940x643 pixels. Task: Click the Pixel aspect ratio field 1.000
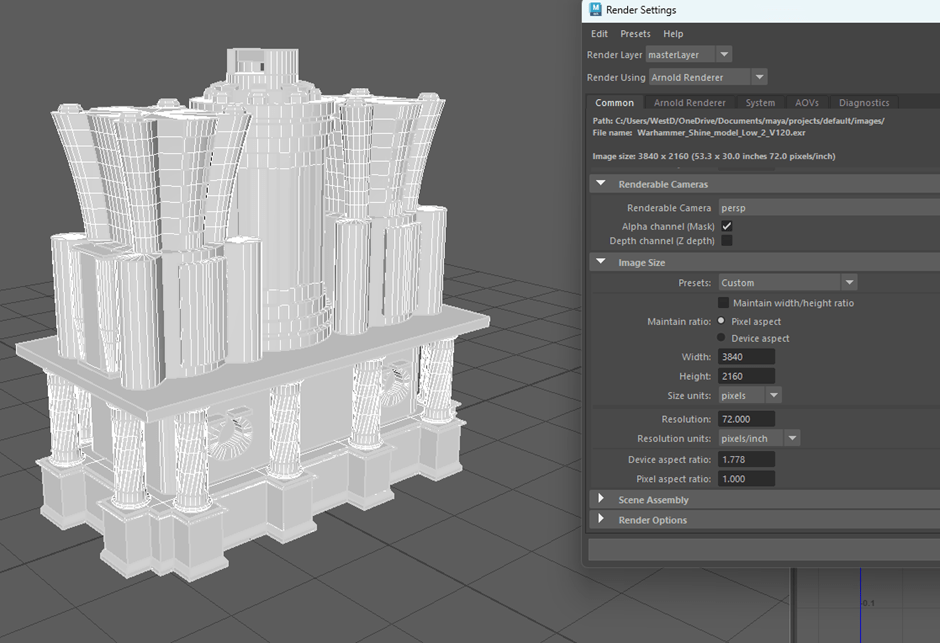click(746, 479)
